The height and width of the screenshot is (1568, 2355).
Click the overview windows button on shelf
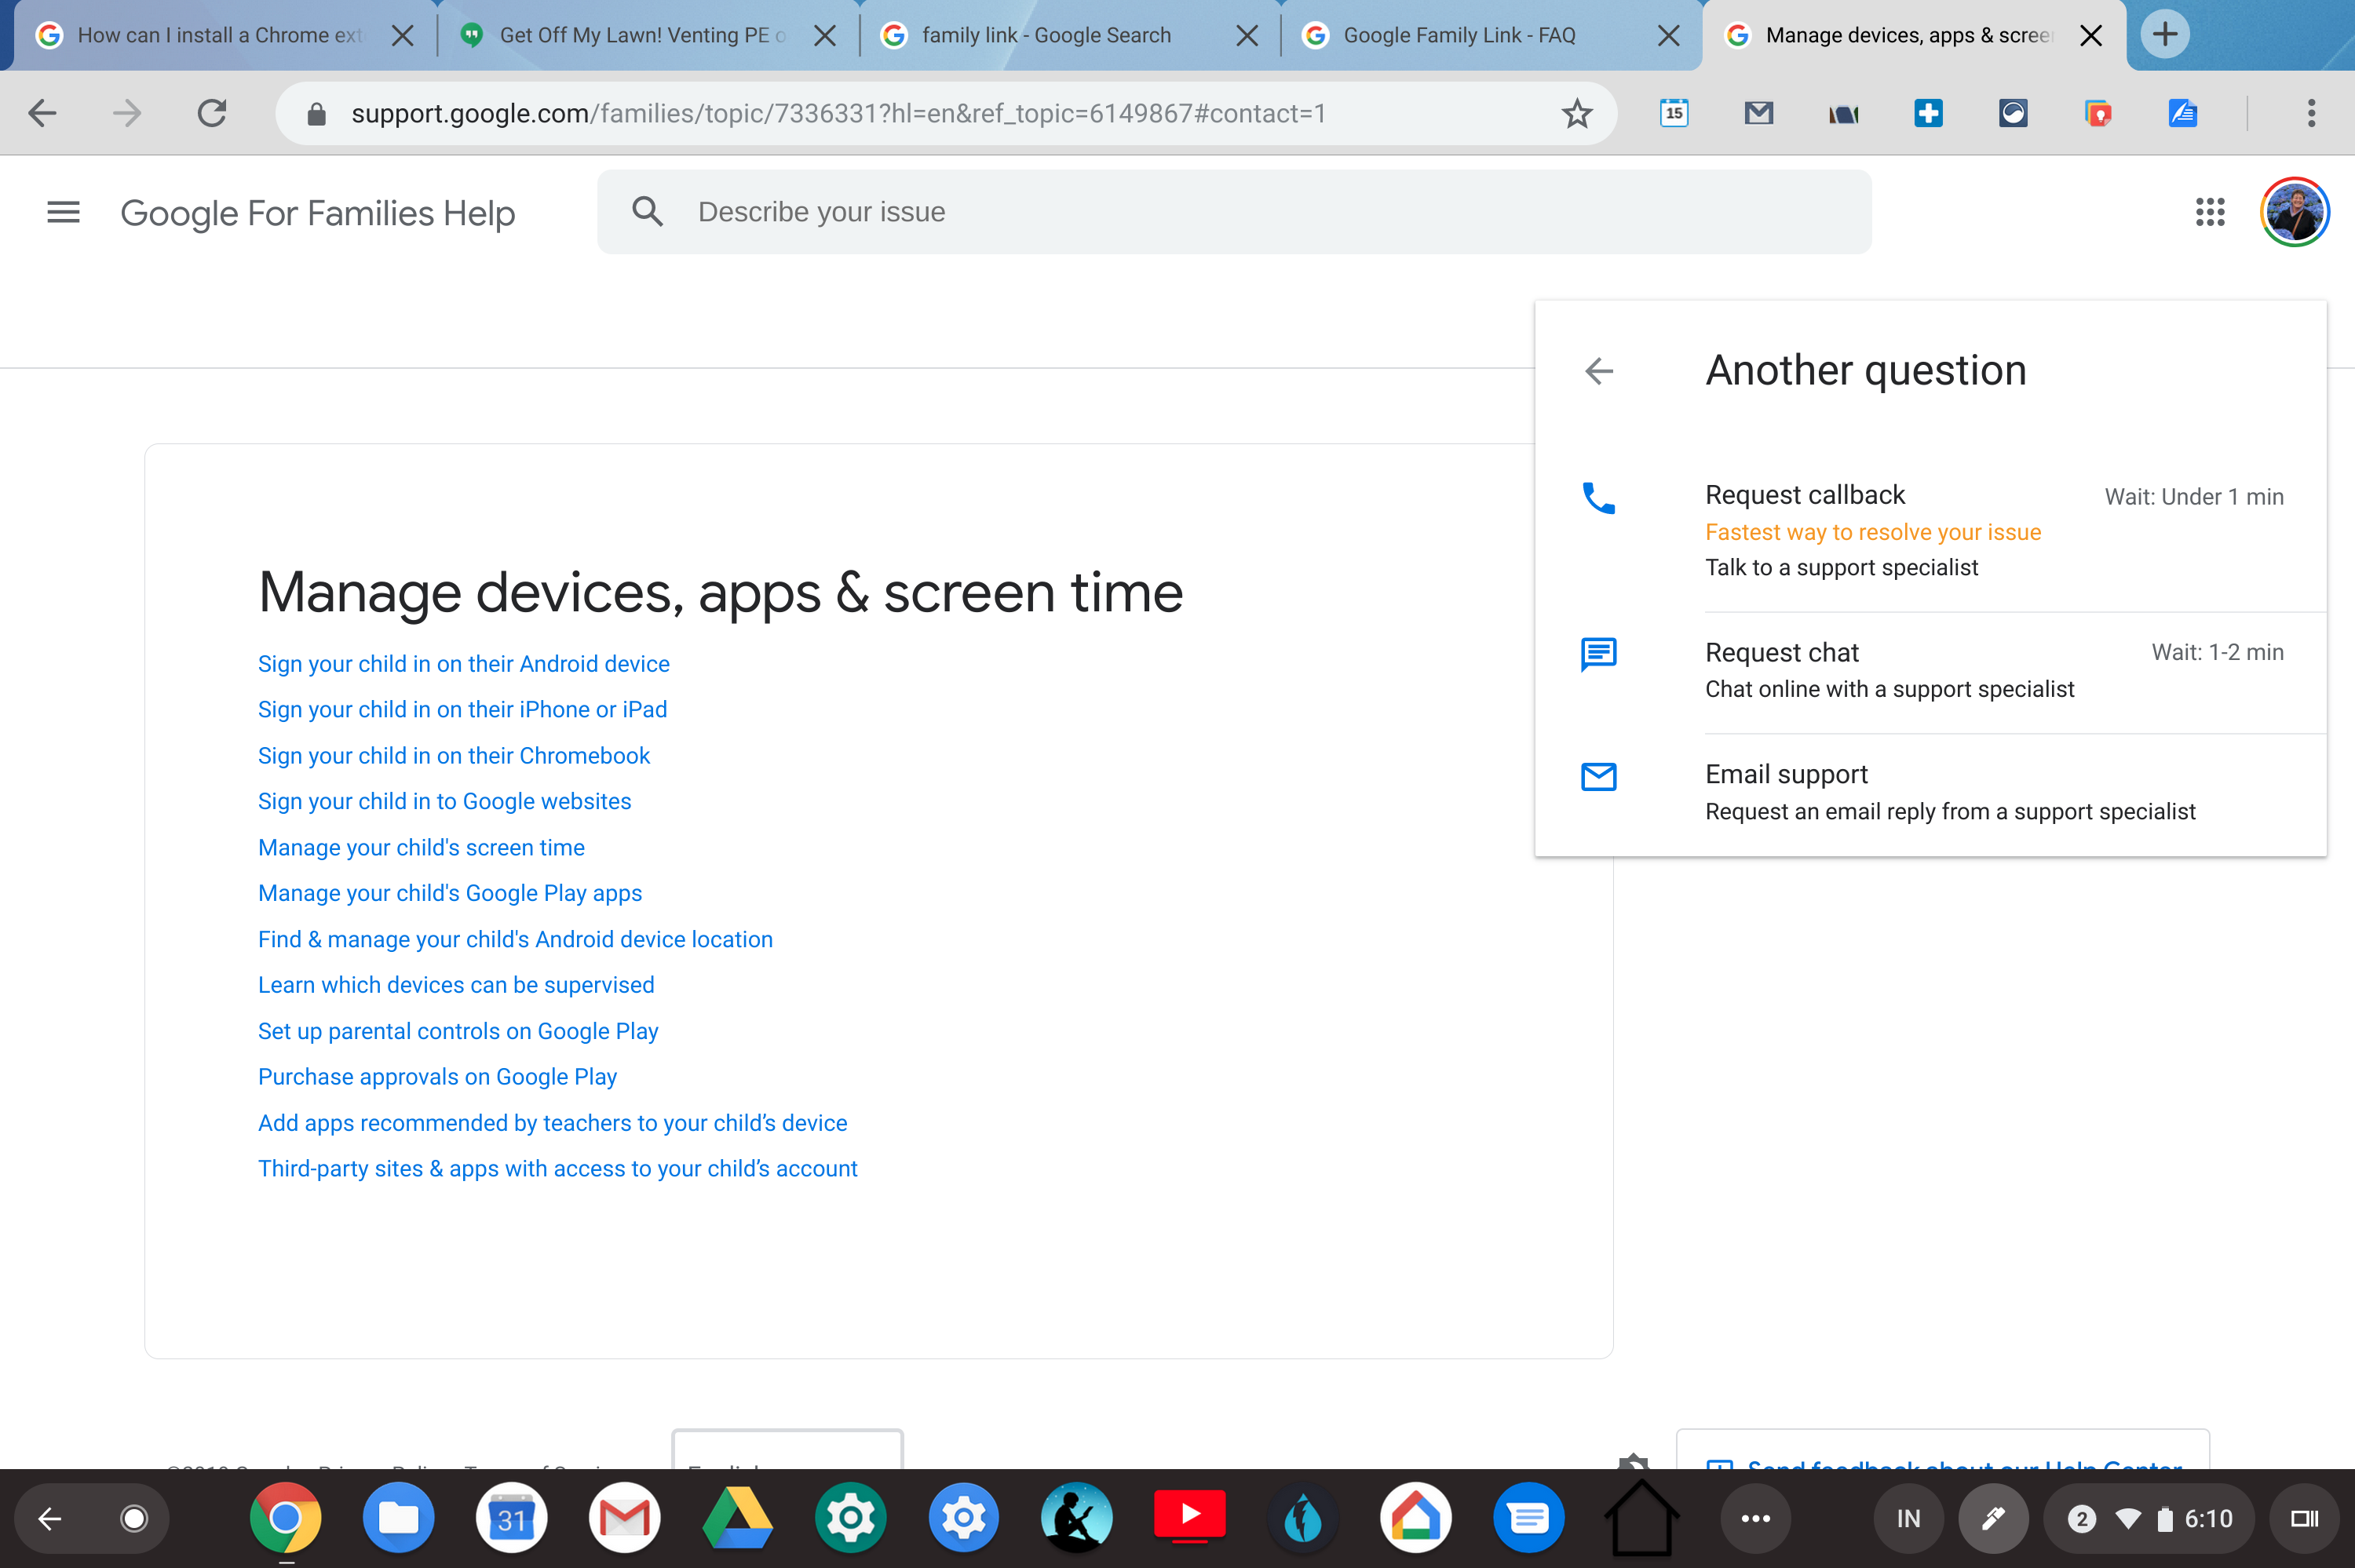(x=2304, y=1518)
